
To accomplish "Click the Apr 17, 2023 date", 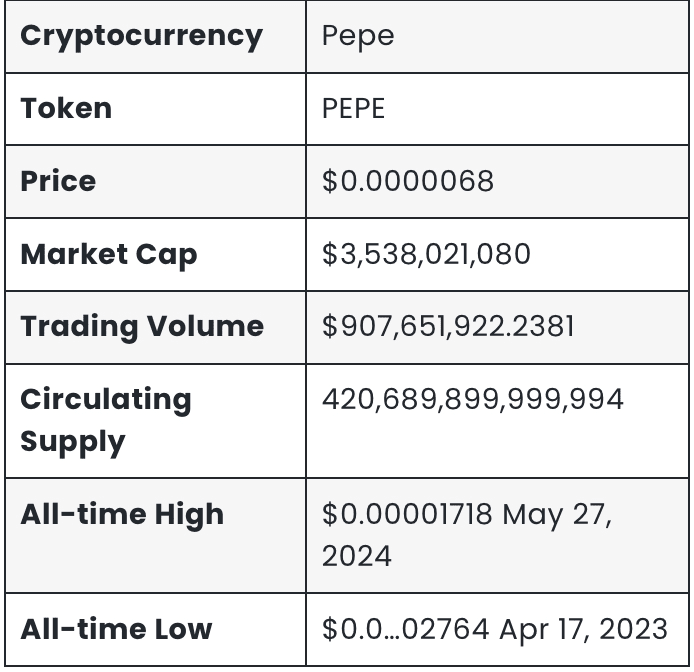I will point(582,629).
